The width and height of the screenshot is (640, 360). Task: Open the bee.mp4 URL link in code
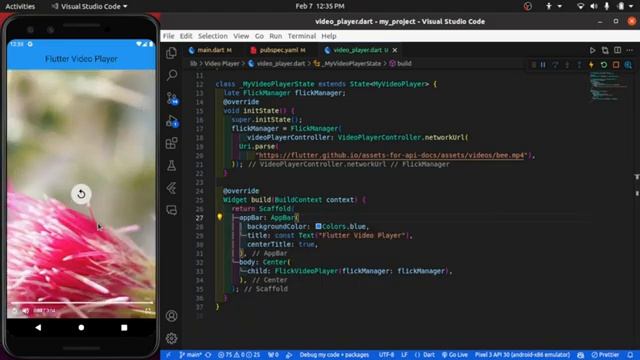pos(391,155)
